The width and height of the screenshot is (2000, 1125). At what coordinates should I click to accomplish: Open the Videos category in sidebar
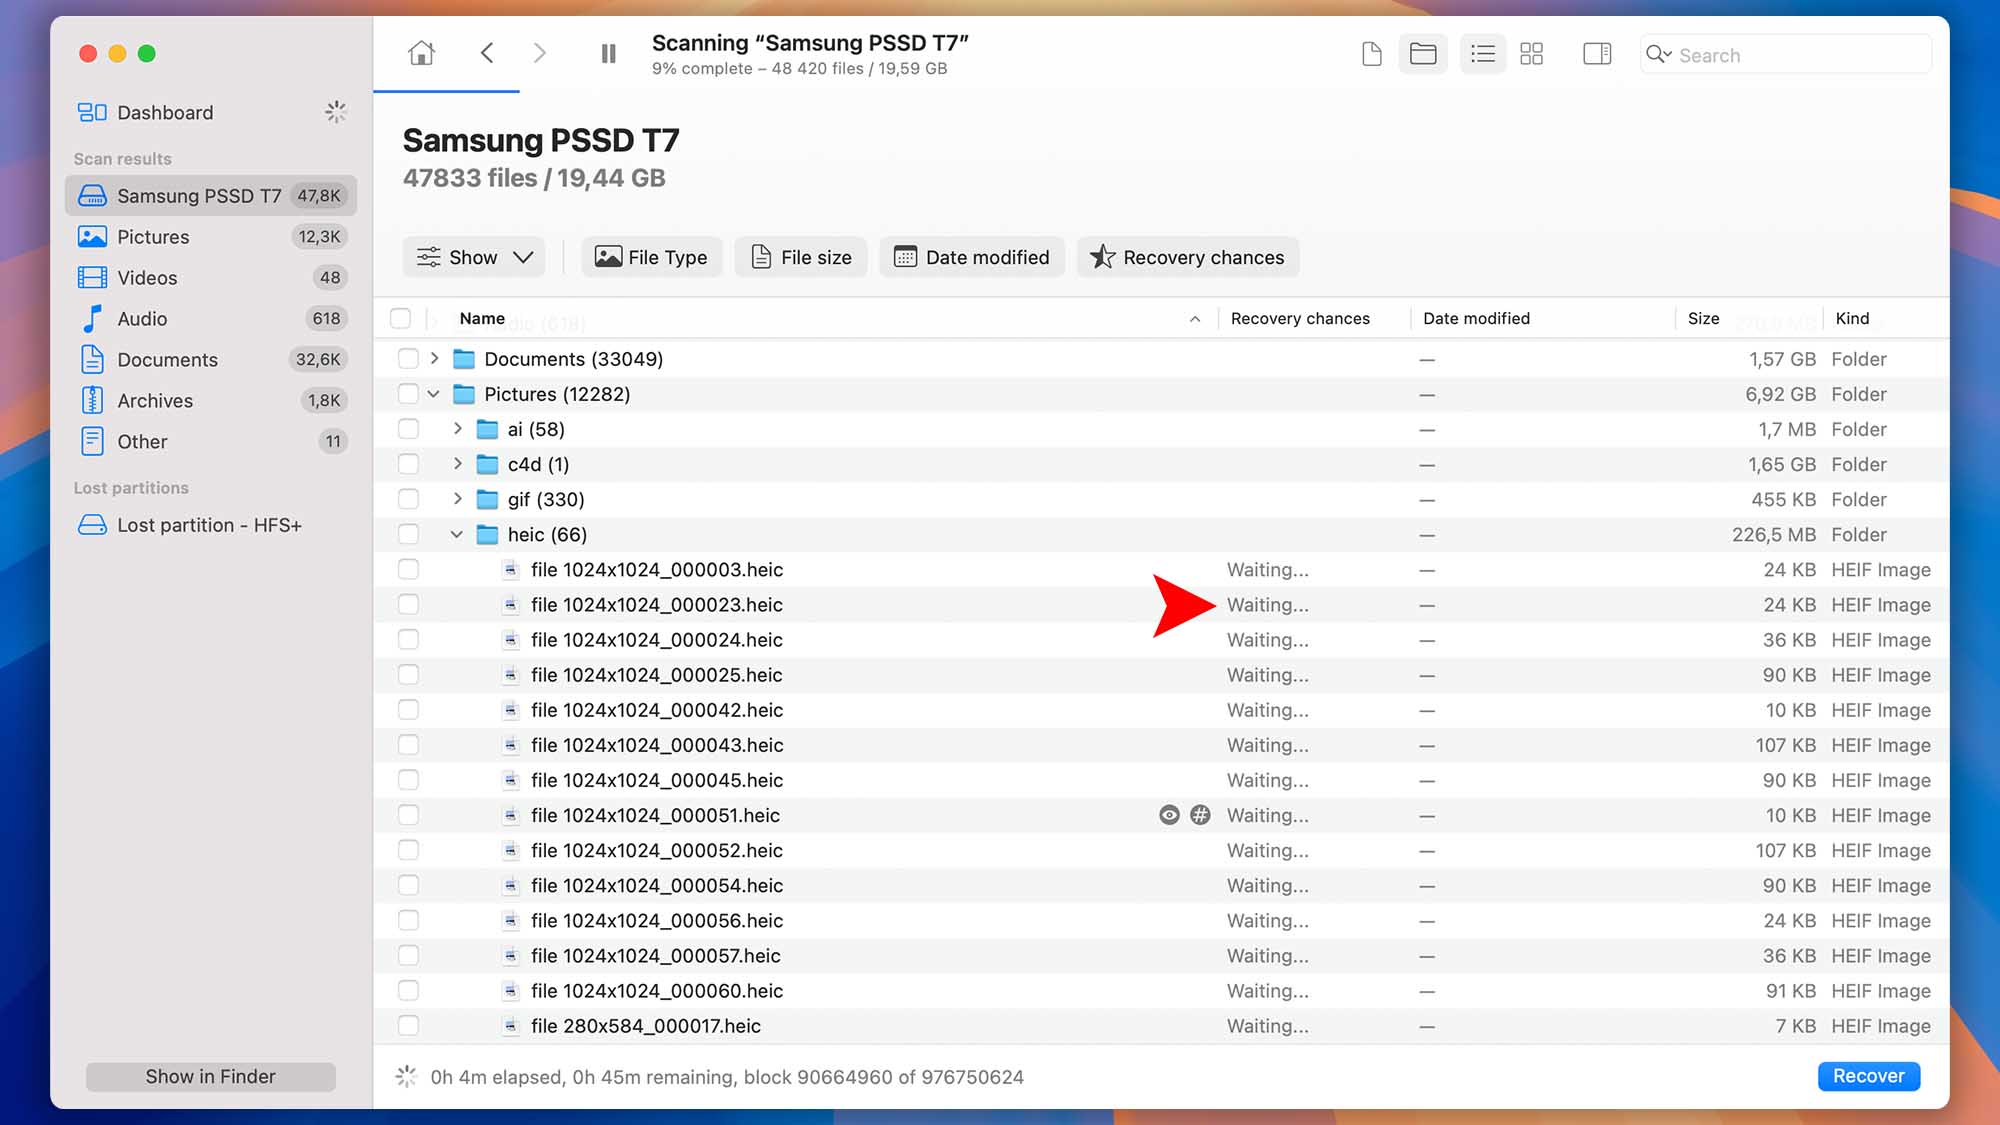(210, 278)
